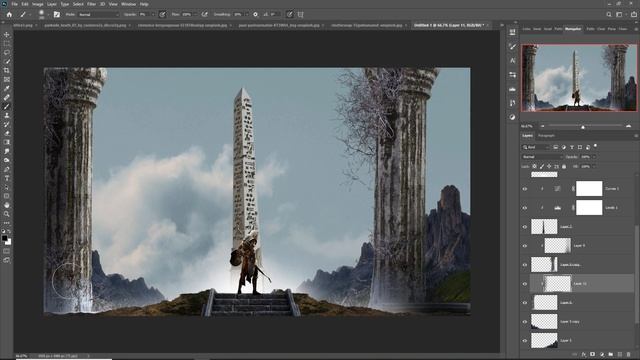
Task: Select the Horizontal Type tool
Action: tap(7, 178)
